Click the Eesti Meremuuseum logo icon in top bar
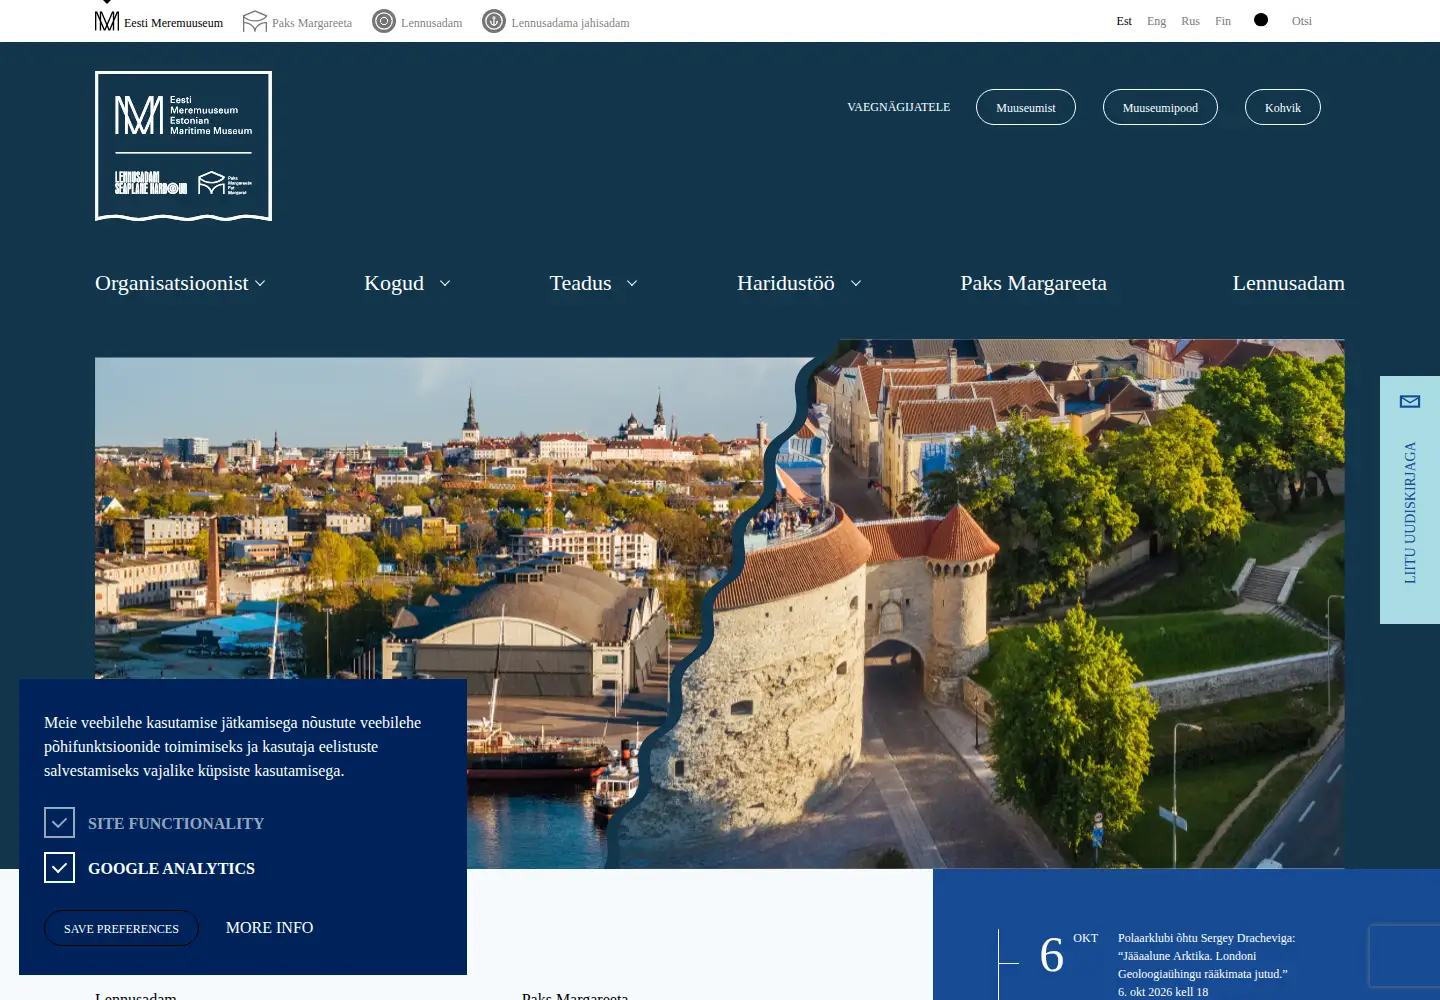1440x1000 pixels. (x=107, y=21)
